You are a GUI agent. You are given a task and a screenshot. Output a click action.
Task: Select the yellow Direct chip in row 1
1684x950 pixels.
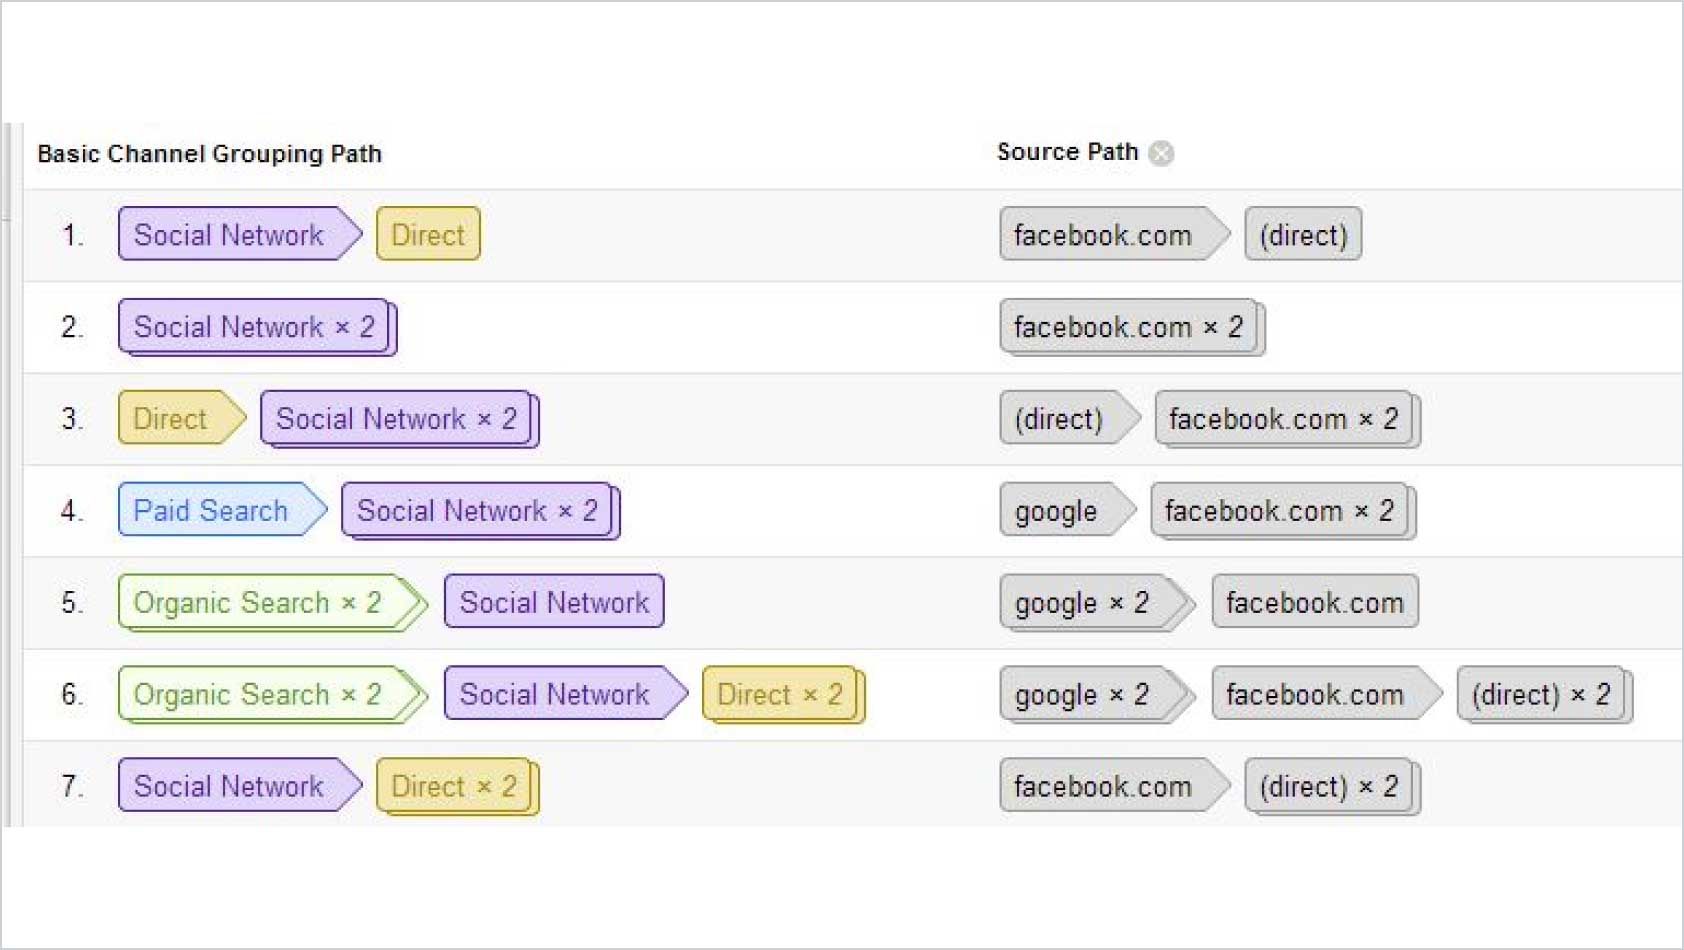[x=427, y=235]
